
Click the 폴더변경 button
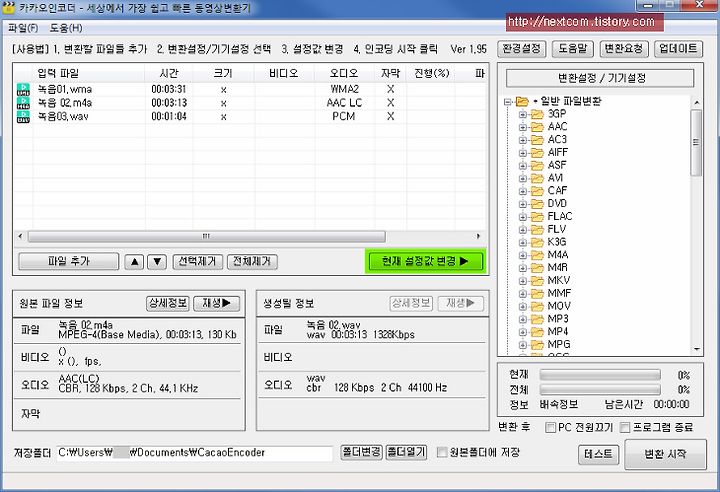pos(361,452)
